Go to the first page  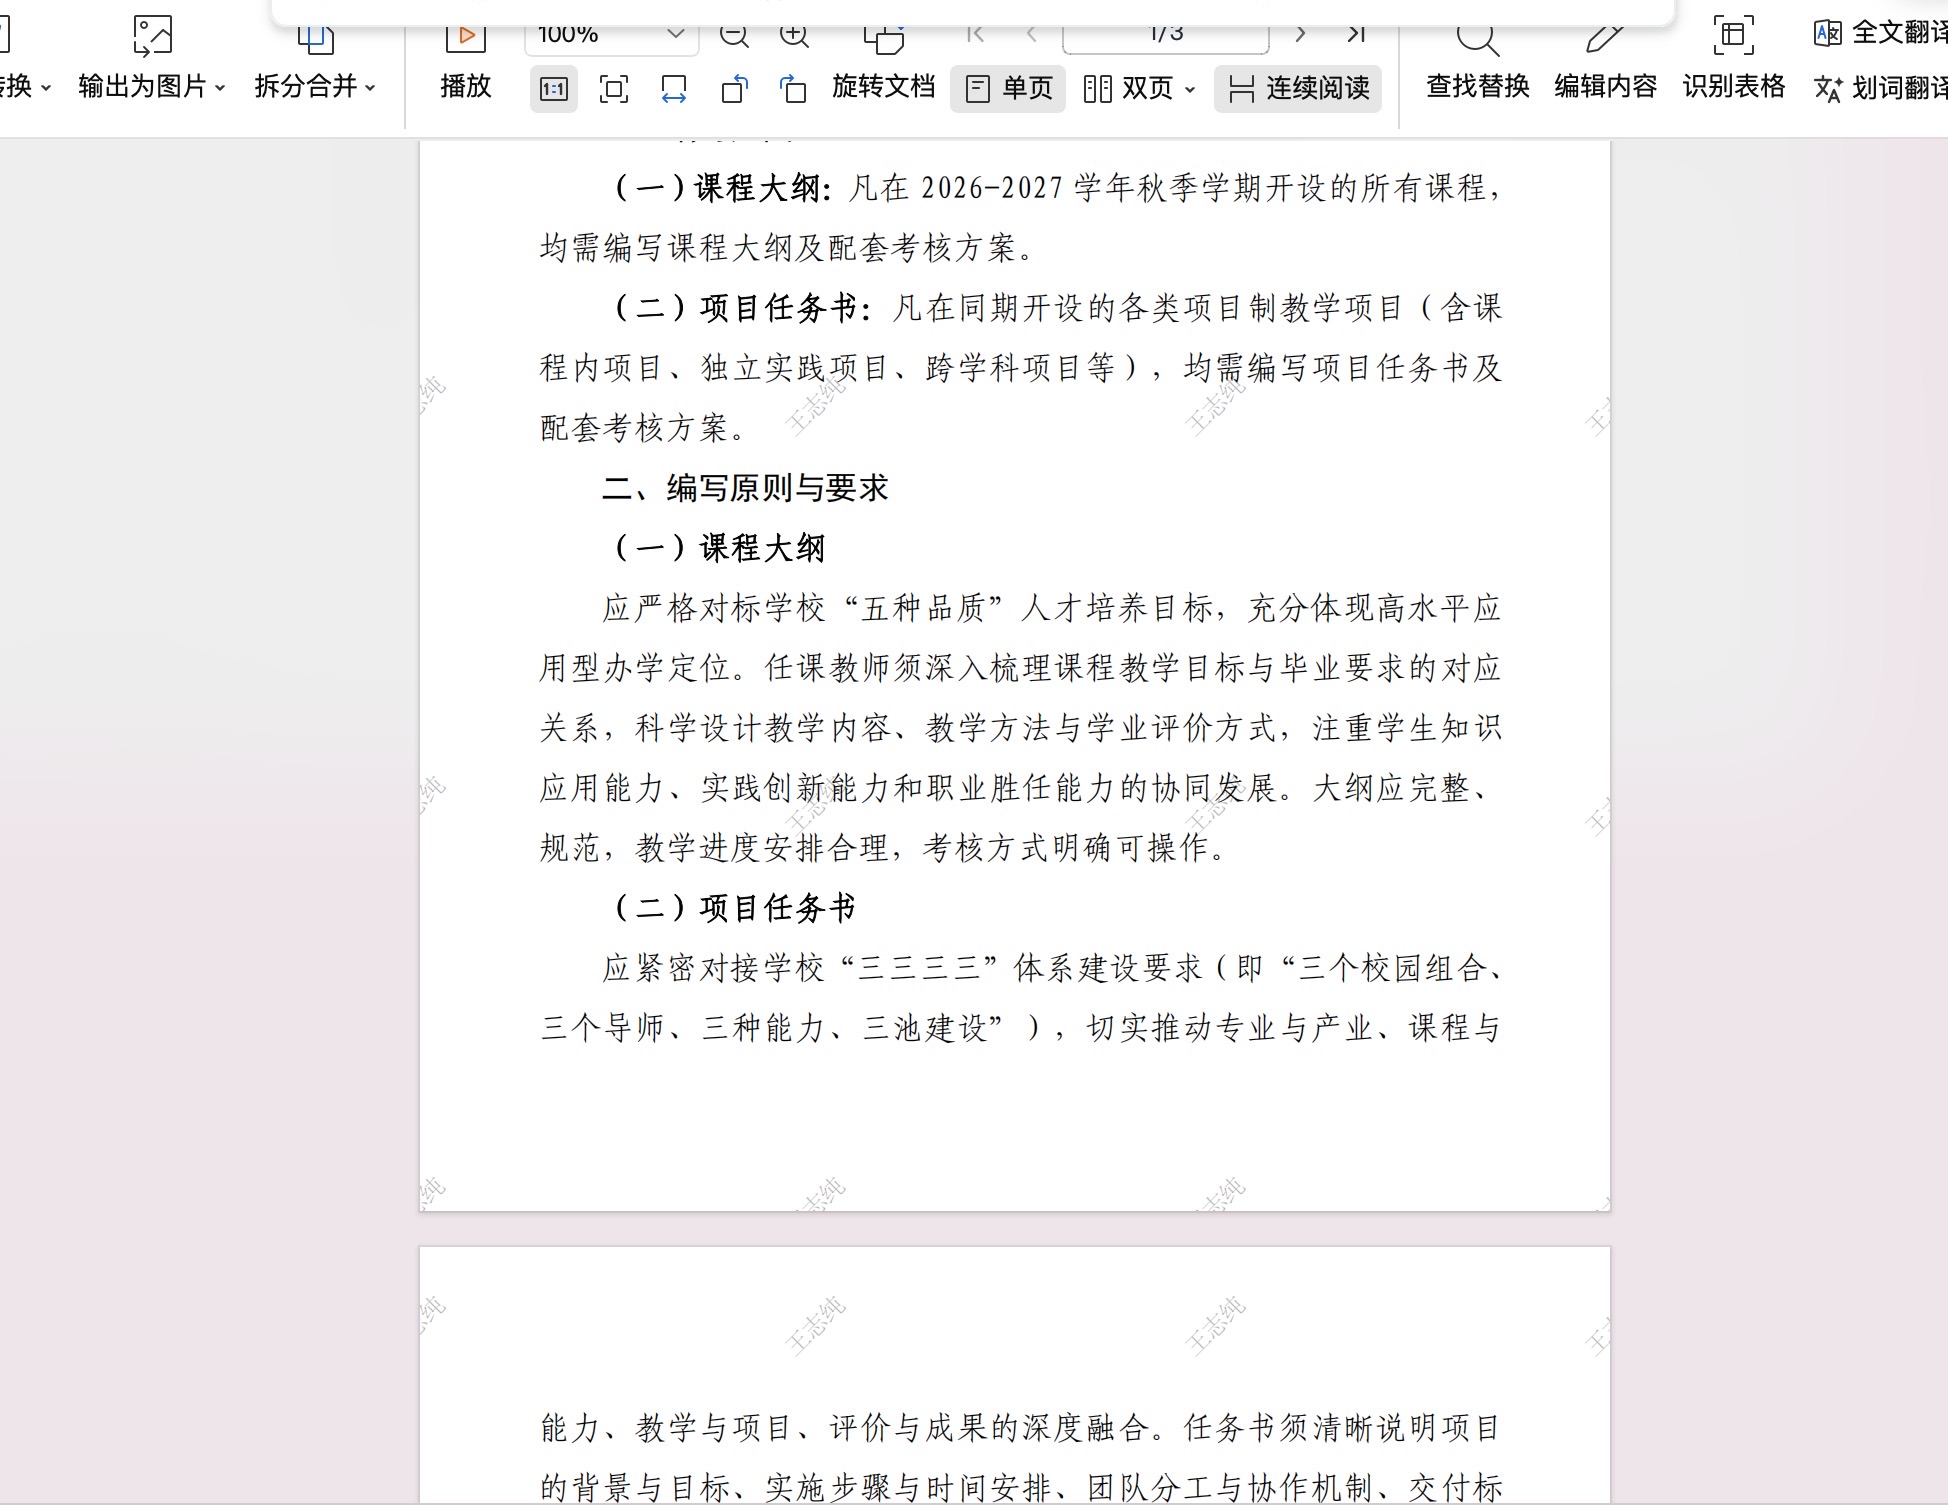pos(975,34)
